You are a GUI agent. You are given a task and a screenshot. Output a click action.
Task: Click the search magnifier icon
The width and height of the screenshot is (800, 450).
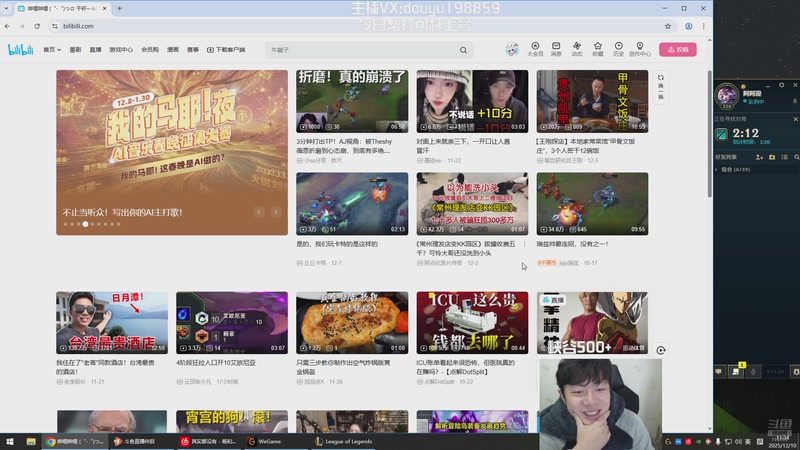[x=463, y=50]
